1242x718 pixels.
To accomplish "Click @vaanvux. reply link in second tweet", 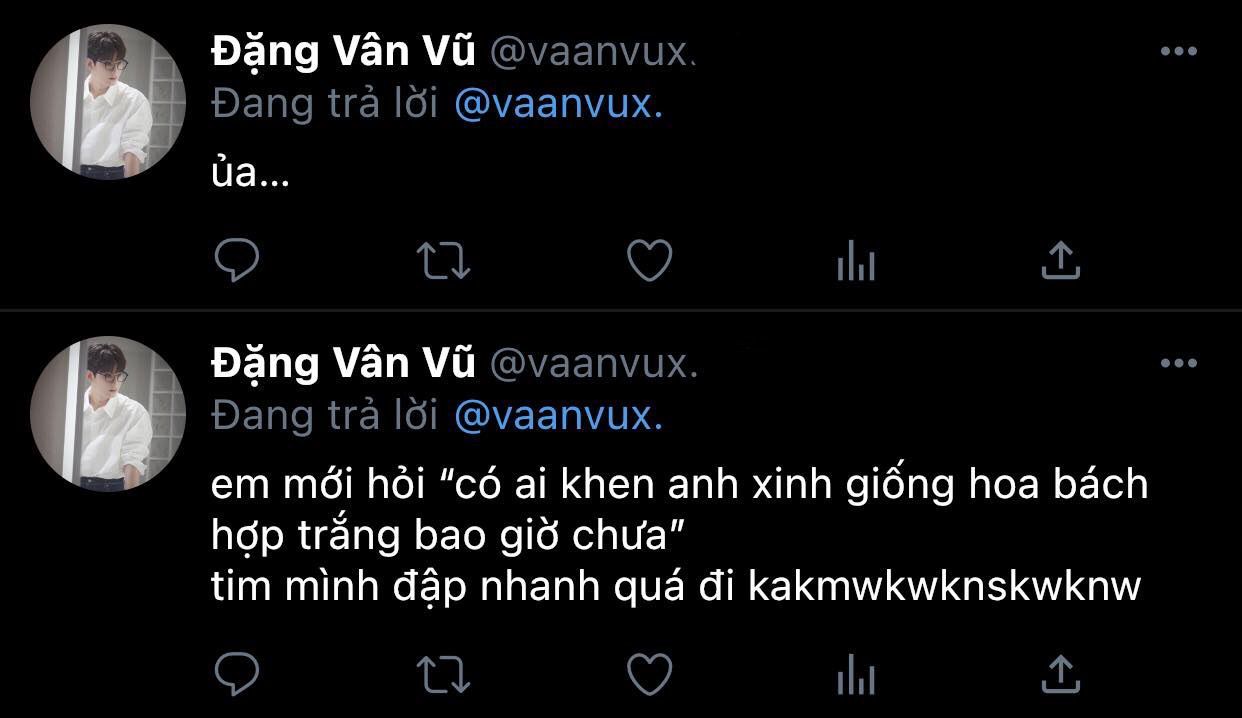I will 559,416.
